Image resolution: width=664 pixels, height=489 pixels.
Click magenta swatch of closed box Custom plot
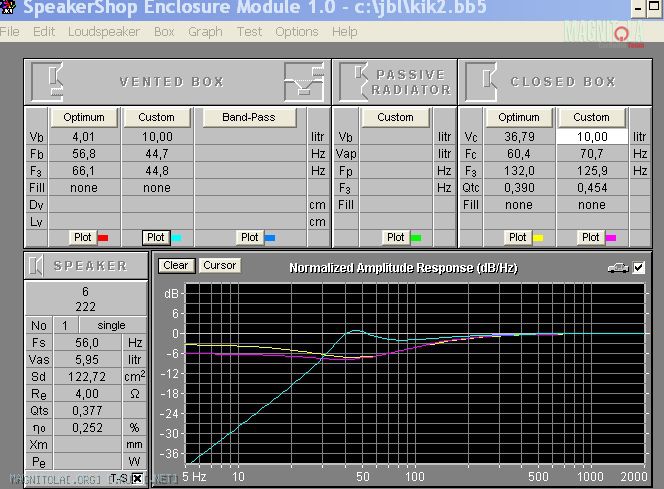coord(610,238)
